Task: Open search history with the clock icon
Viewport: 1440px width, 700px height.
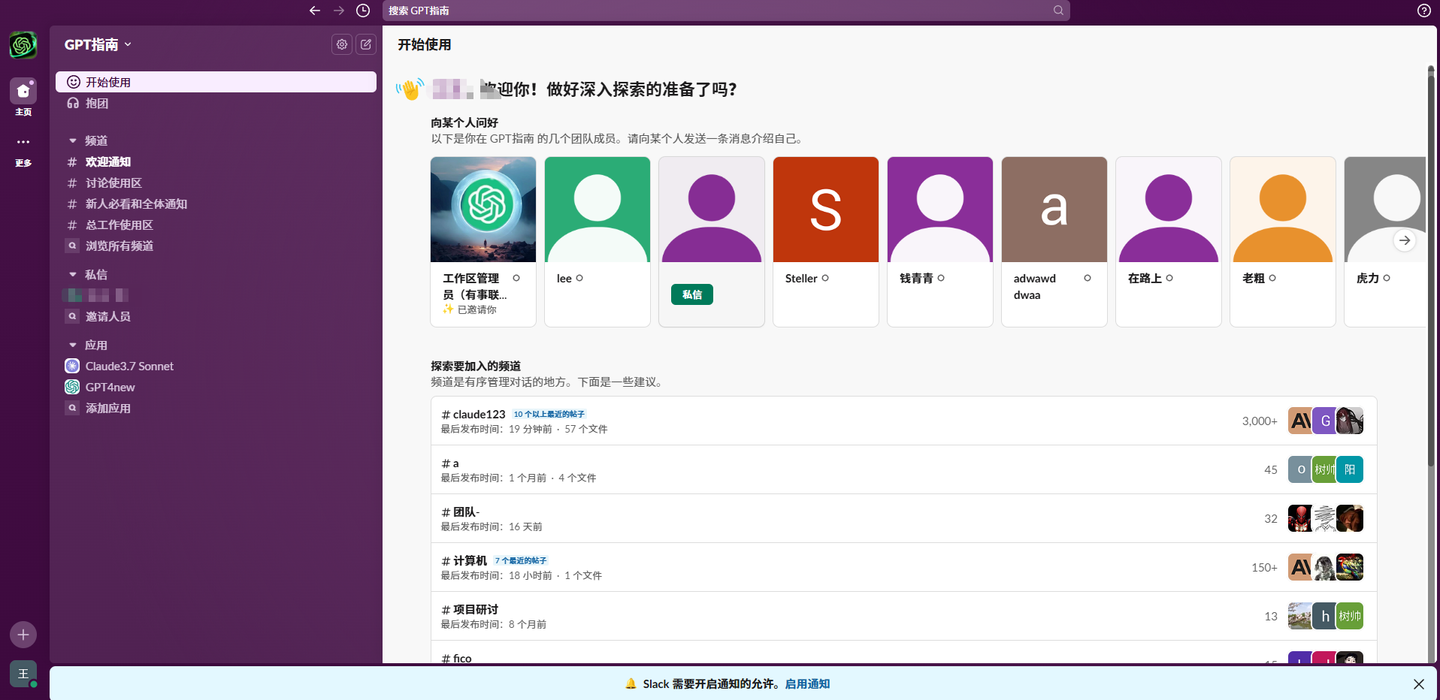Action: coord(361,10)
